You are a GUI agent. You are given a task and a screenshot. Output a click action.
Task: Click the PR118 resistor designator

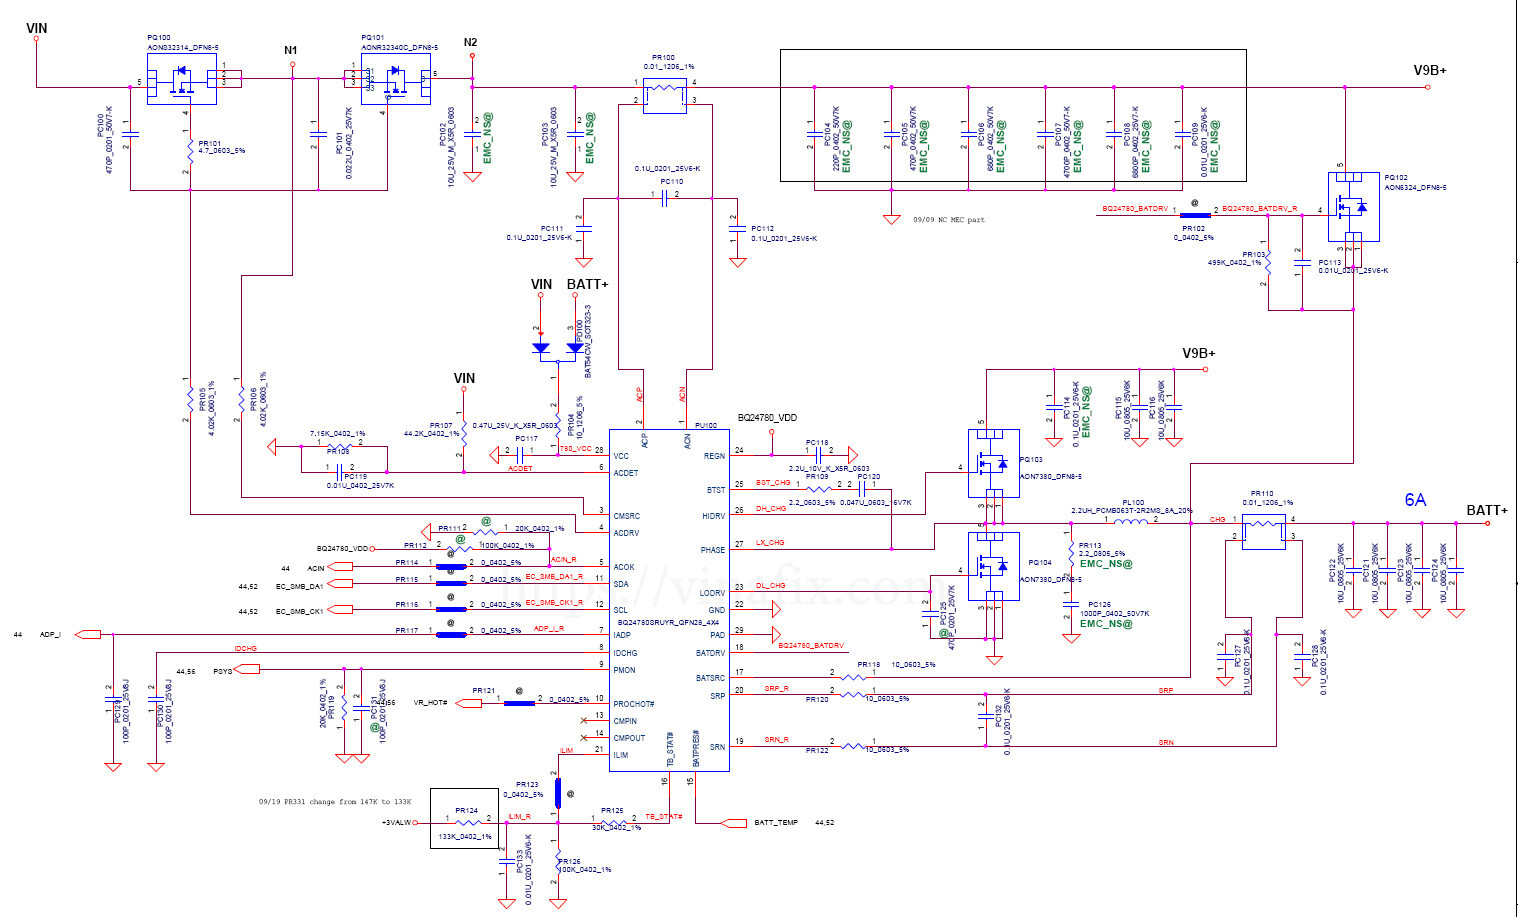click(x=869, y=664)
